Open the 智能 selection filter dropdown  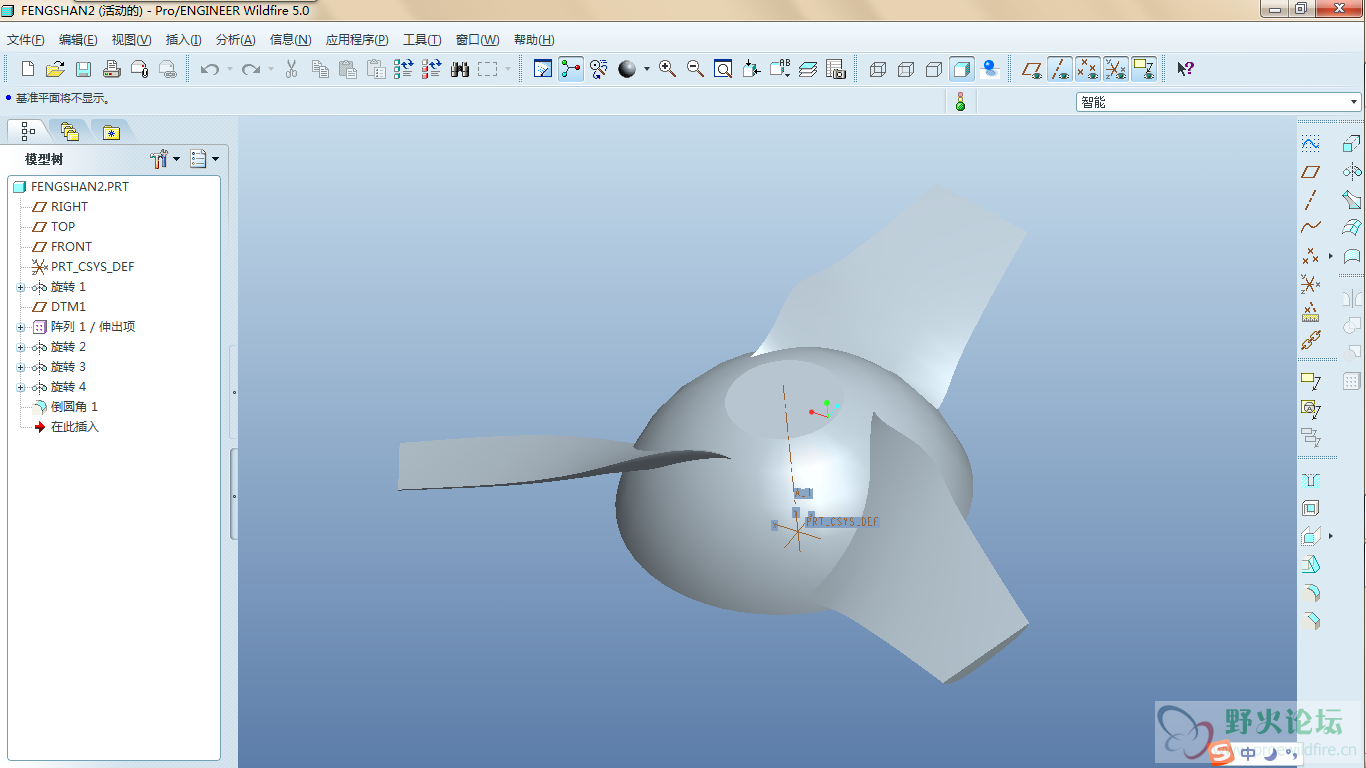[1354, 102]
